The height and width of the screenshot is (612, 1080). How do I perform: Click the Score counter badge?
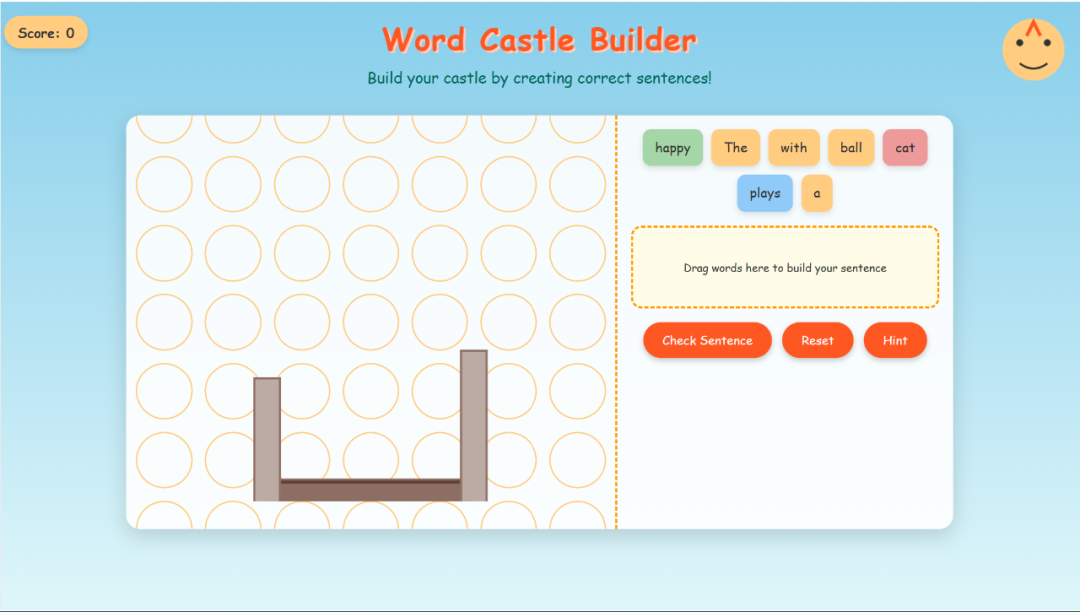point(46,33)
